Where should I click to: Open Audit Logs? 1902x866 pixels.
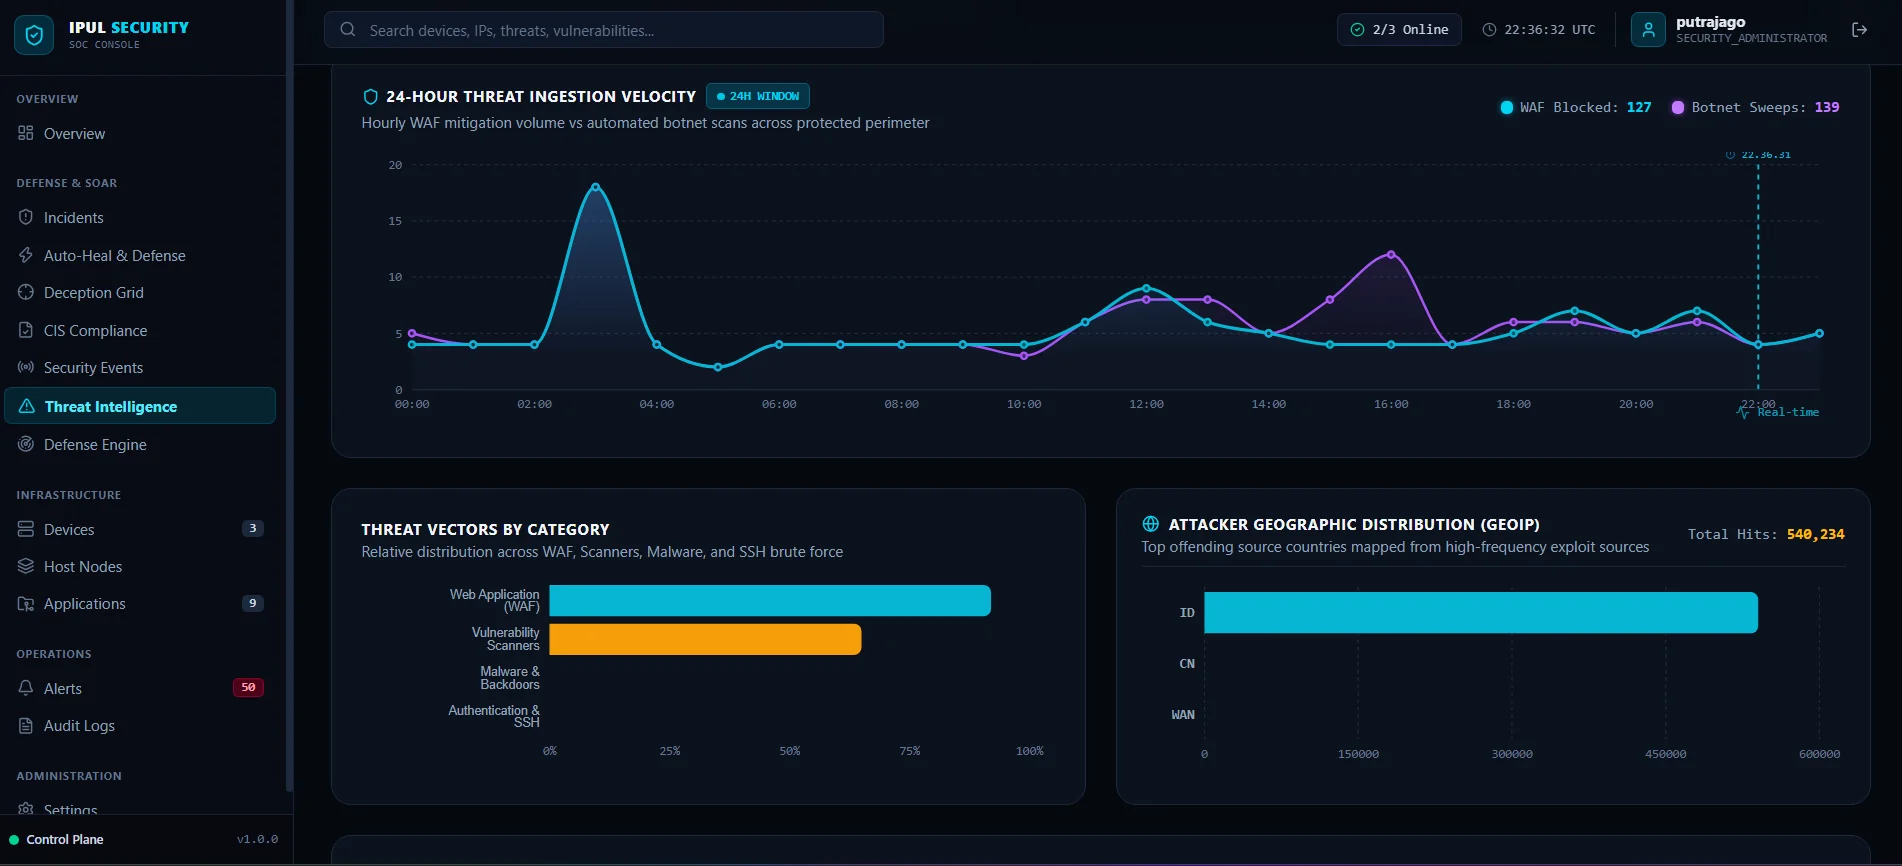[x=140, y=725]
